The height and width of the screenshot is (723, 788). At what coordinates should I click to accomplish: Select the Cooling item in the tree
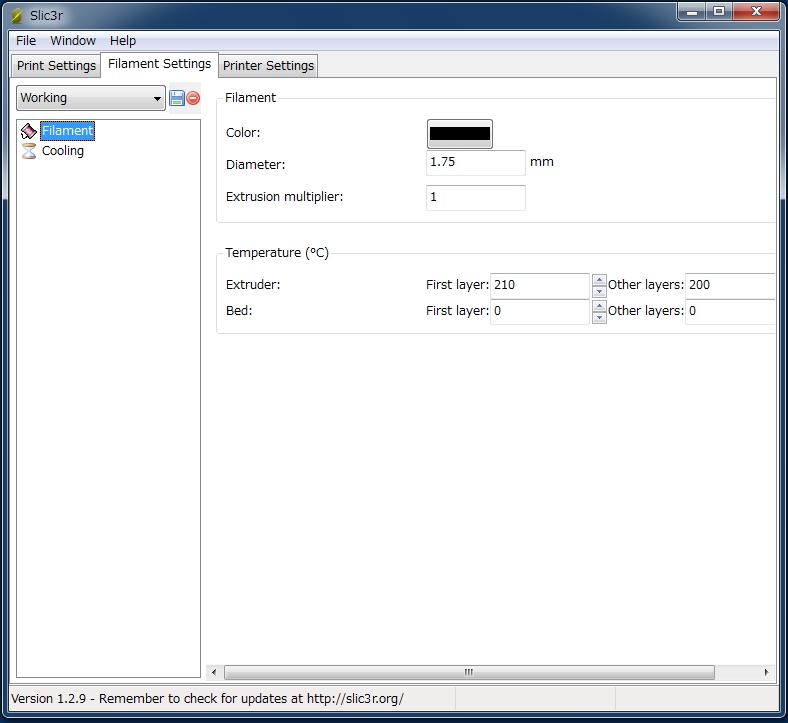pos(63,151)
